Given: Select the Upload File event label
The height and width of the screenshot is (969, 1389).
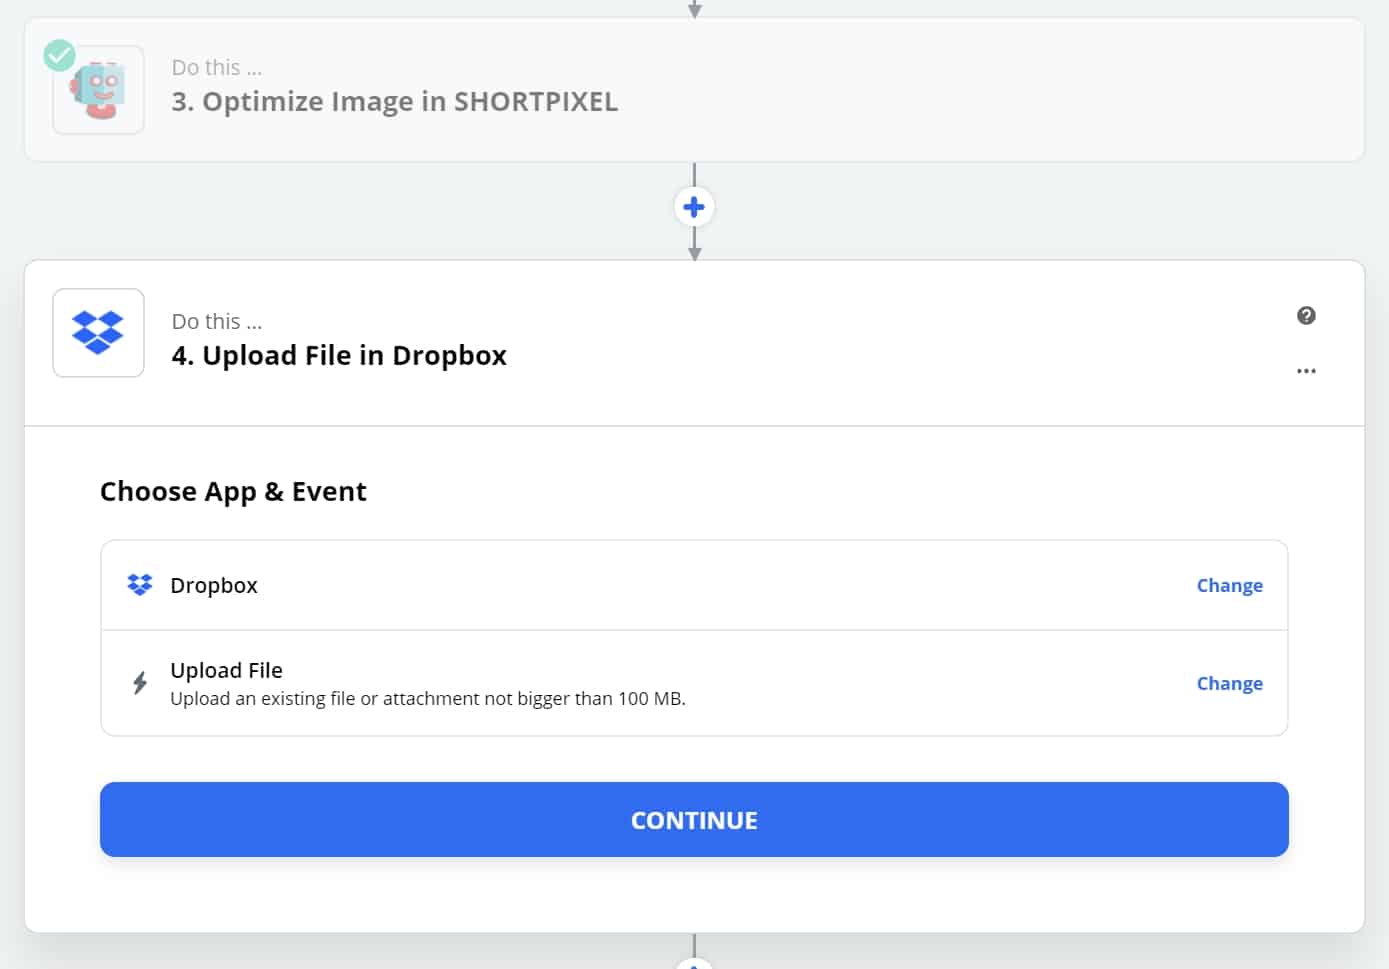Looking at the screenshot, I should point(226,670).
